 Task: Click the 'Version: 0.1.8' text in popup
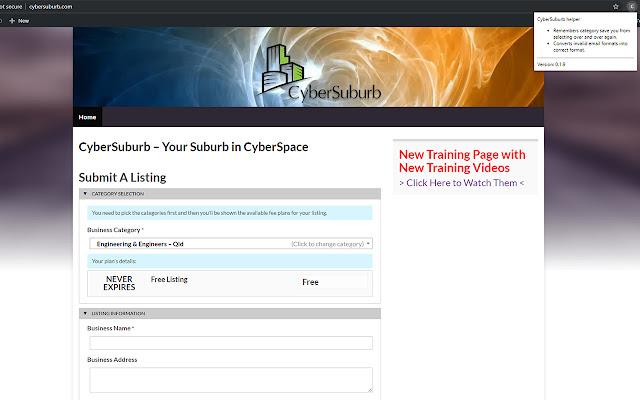(x=551, y=64)
